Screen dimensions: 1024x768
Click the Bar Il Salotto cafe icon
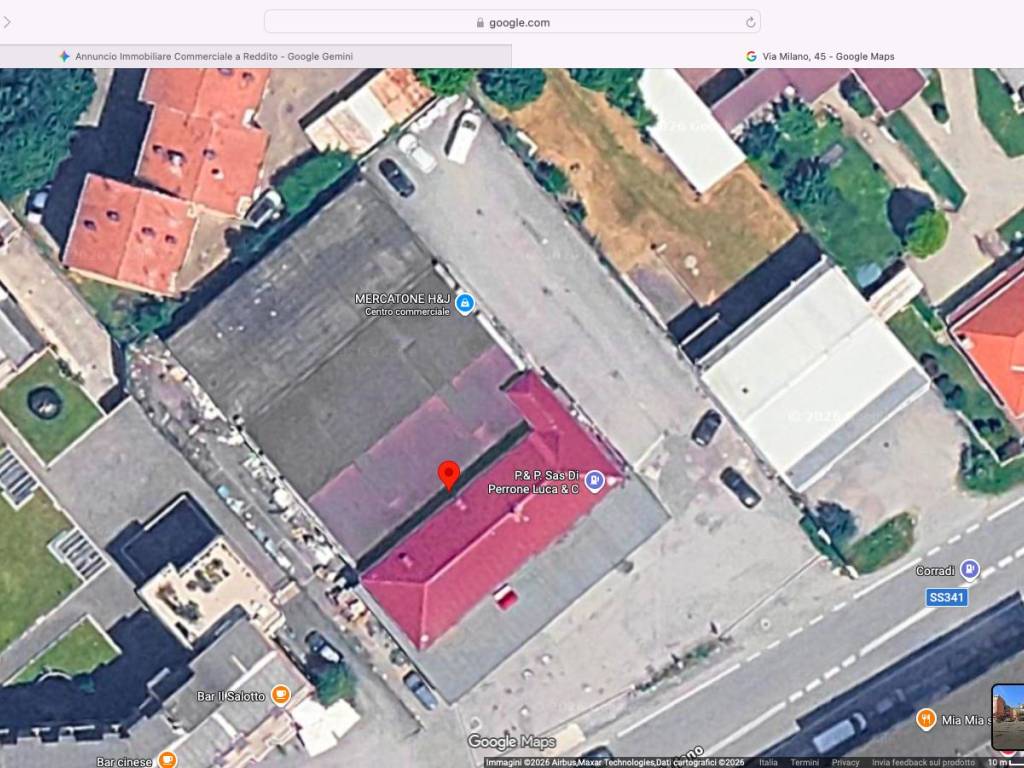pyautogui.click(x=281, y=696)
